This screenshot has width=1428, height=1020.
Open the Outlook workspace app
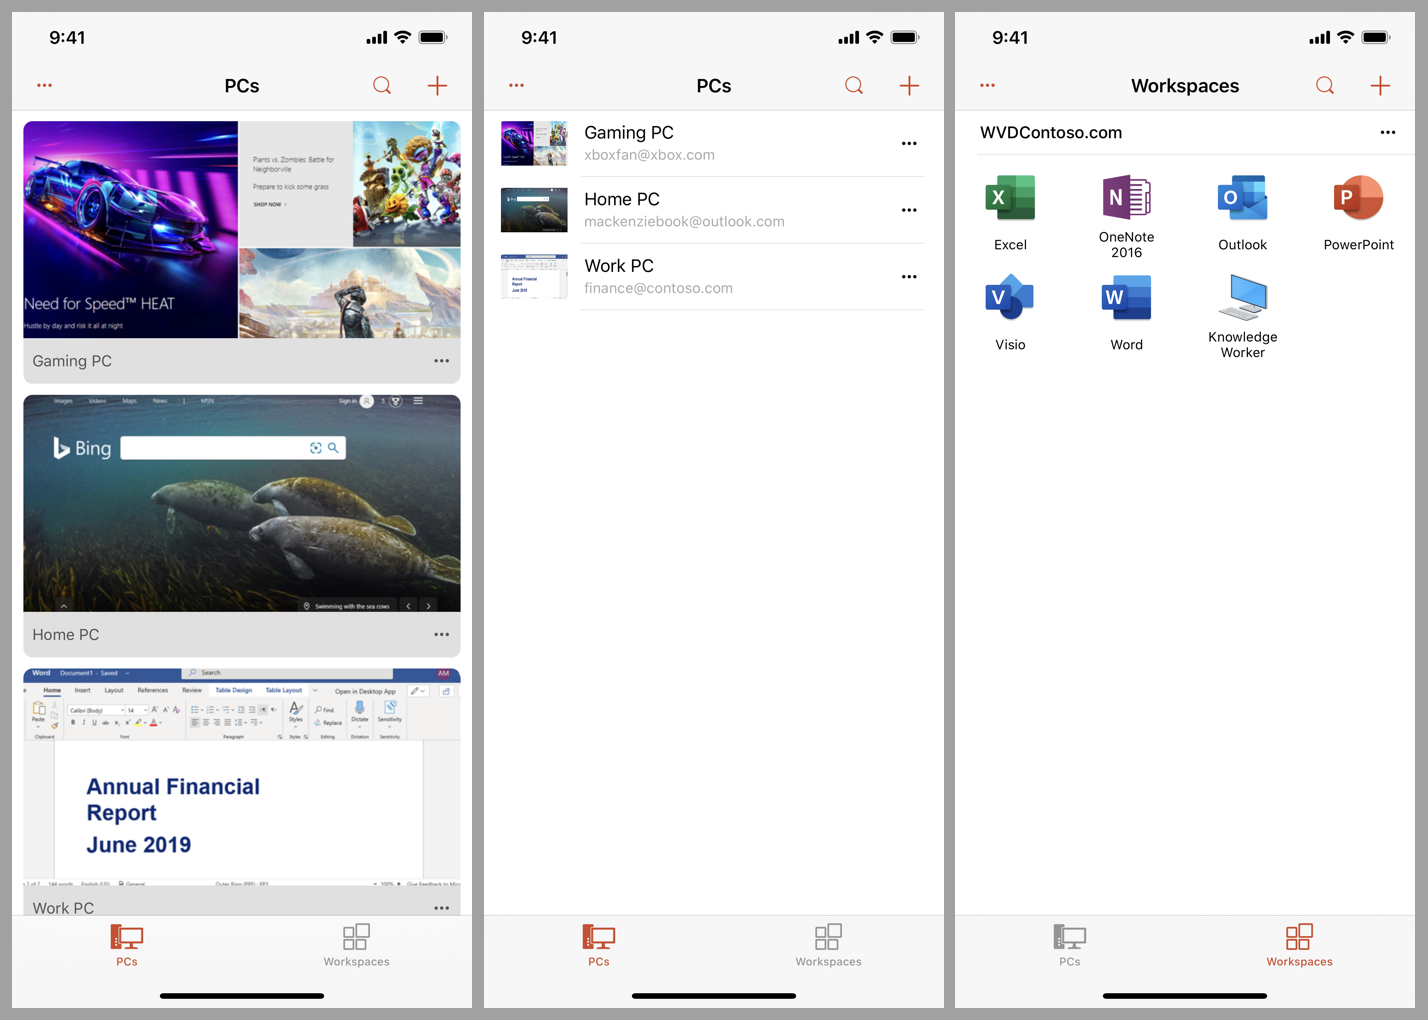(1242, 198)
